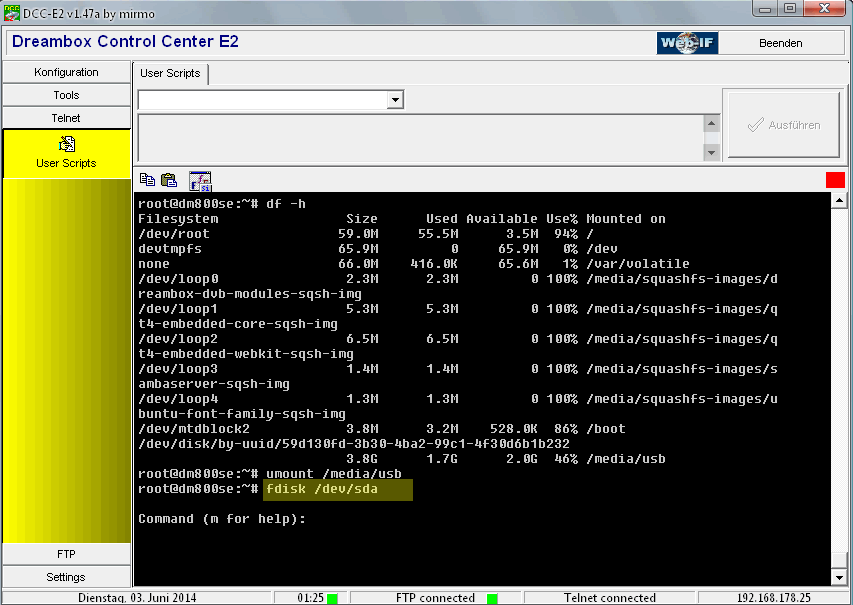Switch to the Telnet section
Screen dimensions: 853x605
coord(66,118)
